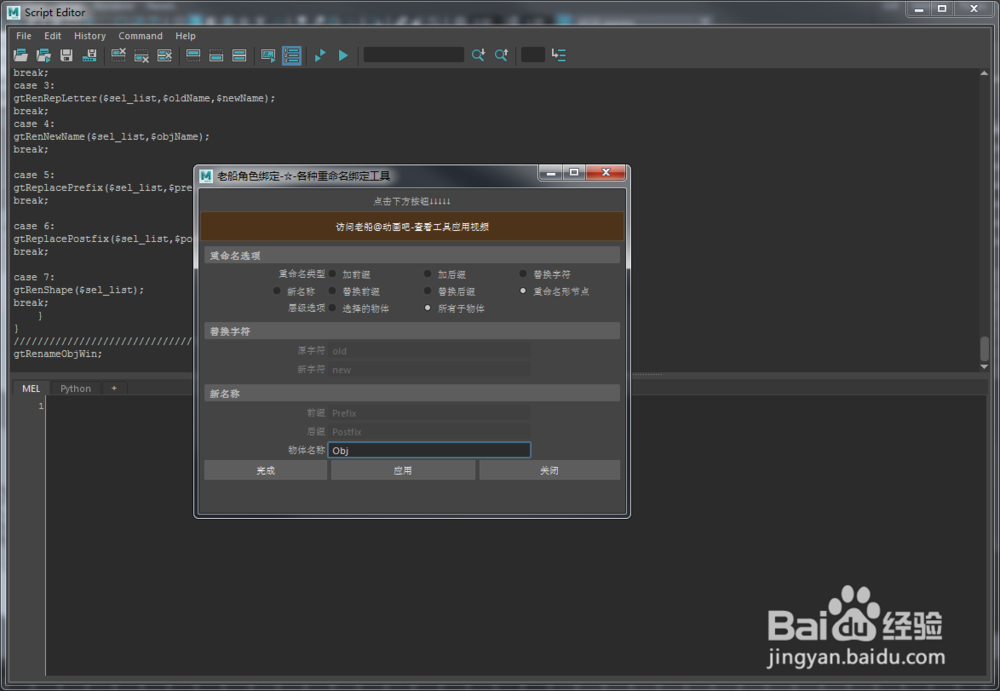Clear the history pane icon
The width and height of the screenshot is (1000, 691).
click(118, 55)
